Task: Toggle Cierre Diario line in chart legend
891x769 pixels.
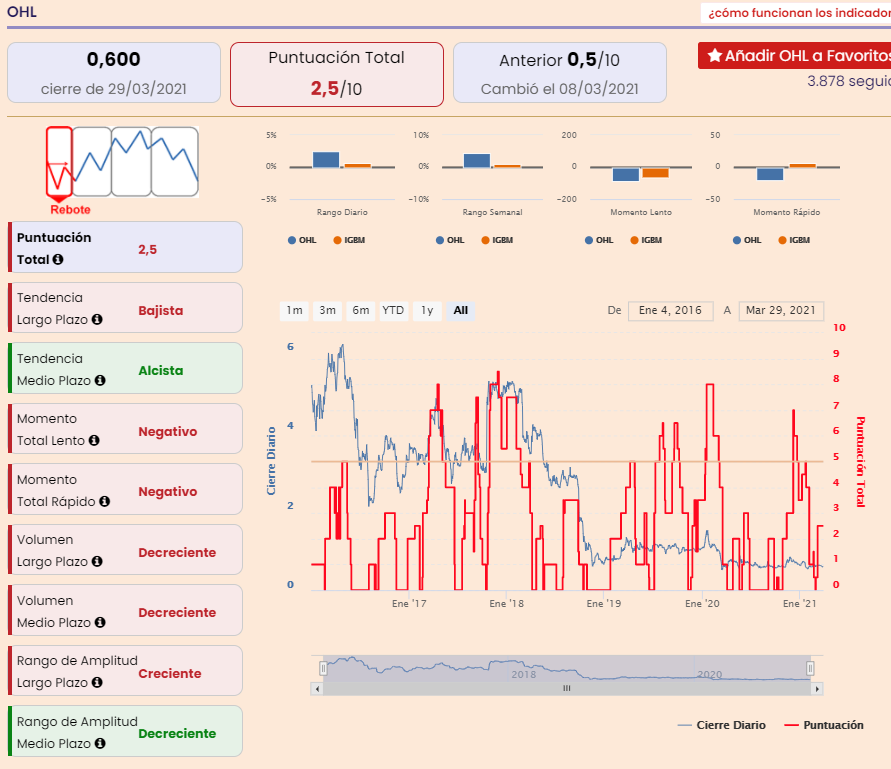Action: click(x=722, y=725)
